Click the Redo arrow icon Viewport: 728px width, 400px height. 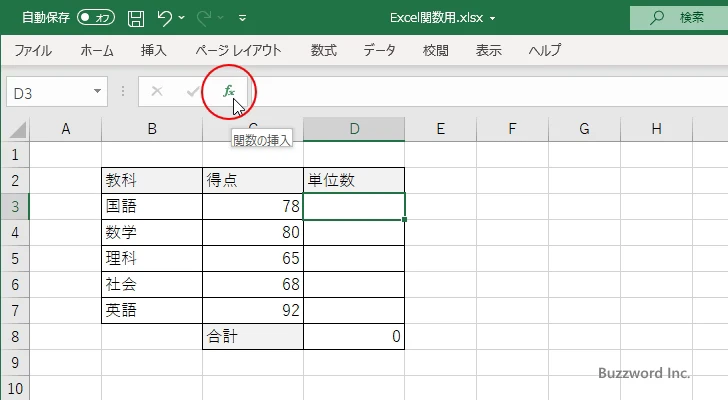(x=203, y=18)
